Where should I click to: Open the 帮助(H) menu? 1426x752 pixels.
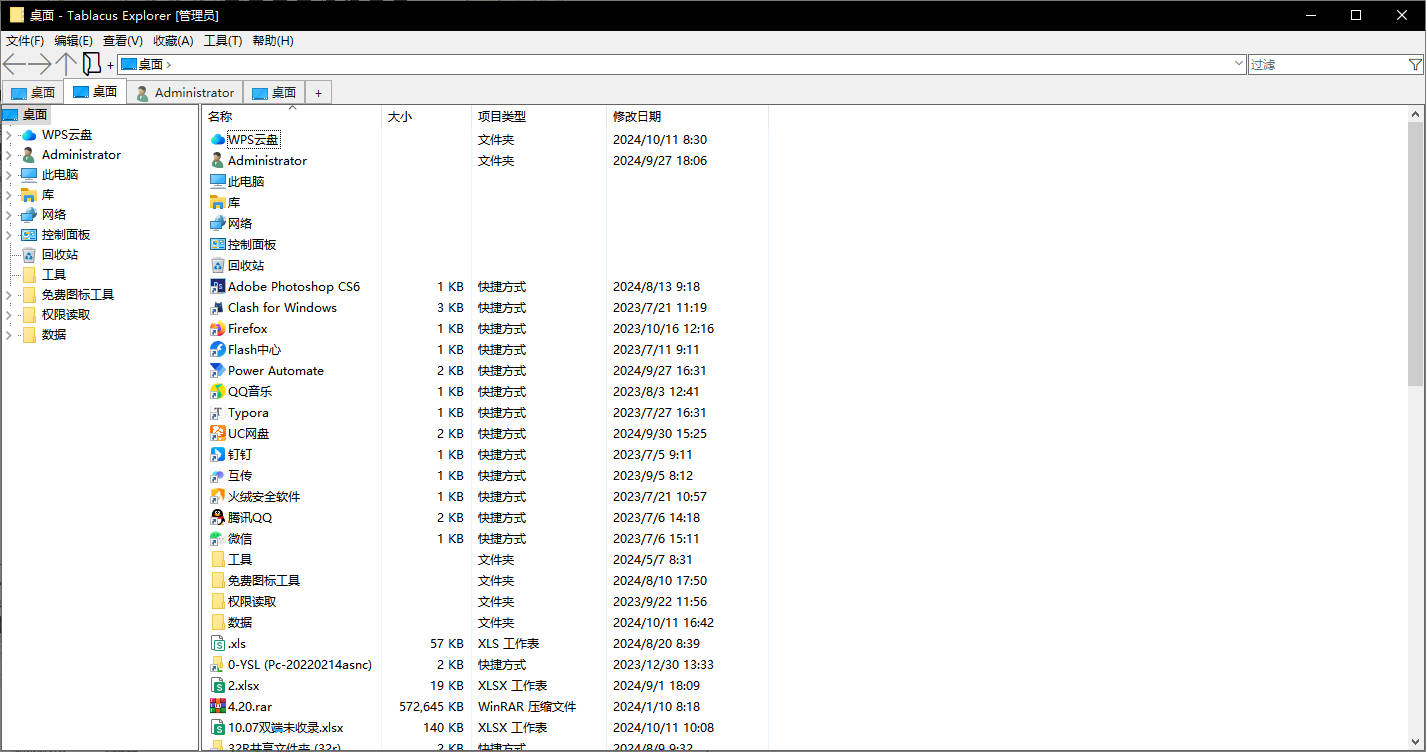coord(273,41)
